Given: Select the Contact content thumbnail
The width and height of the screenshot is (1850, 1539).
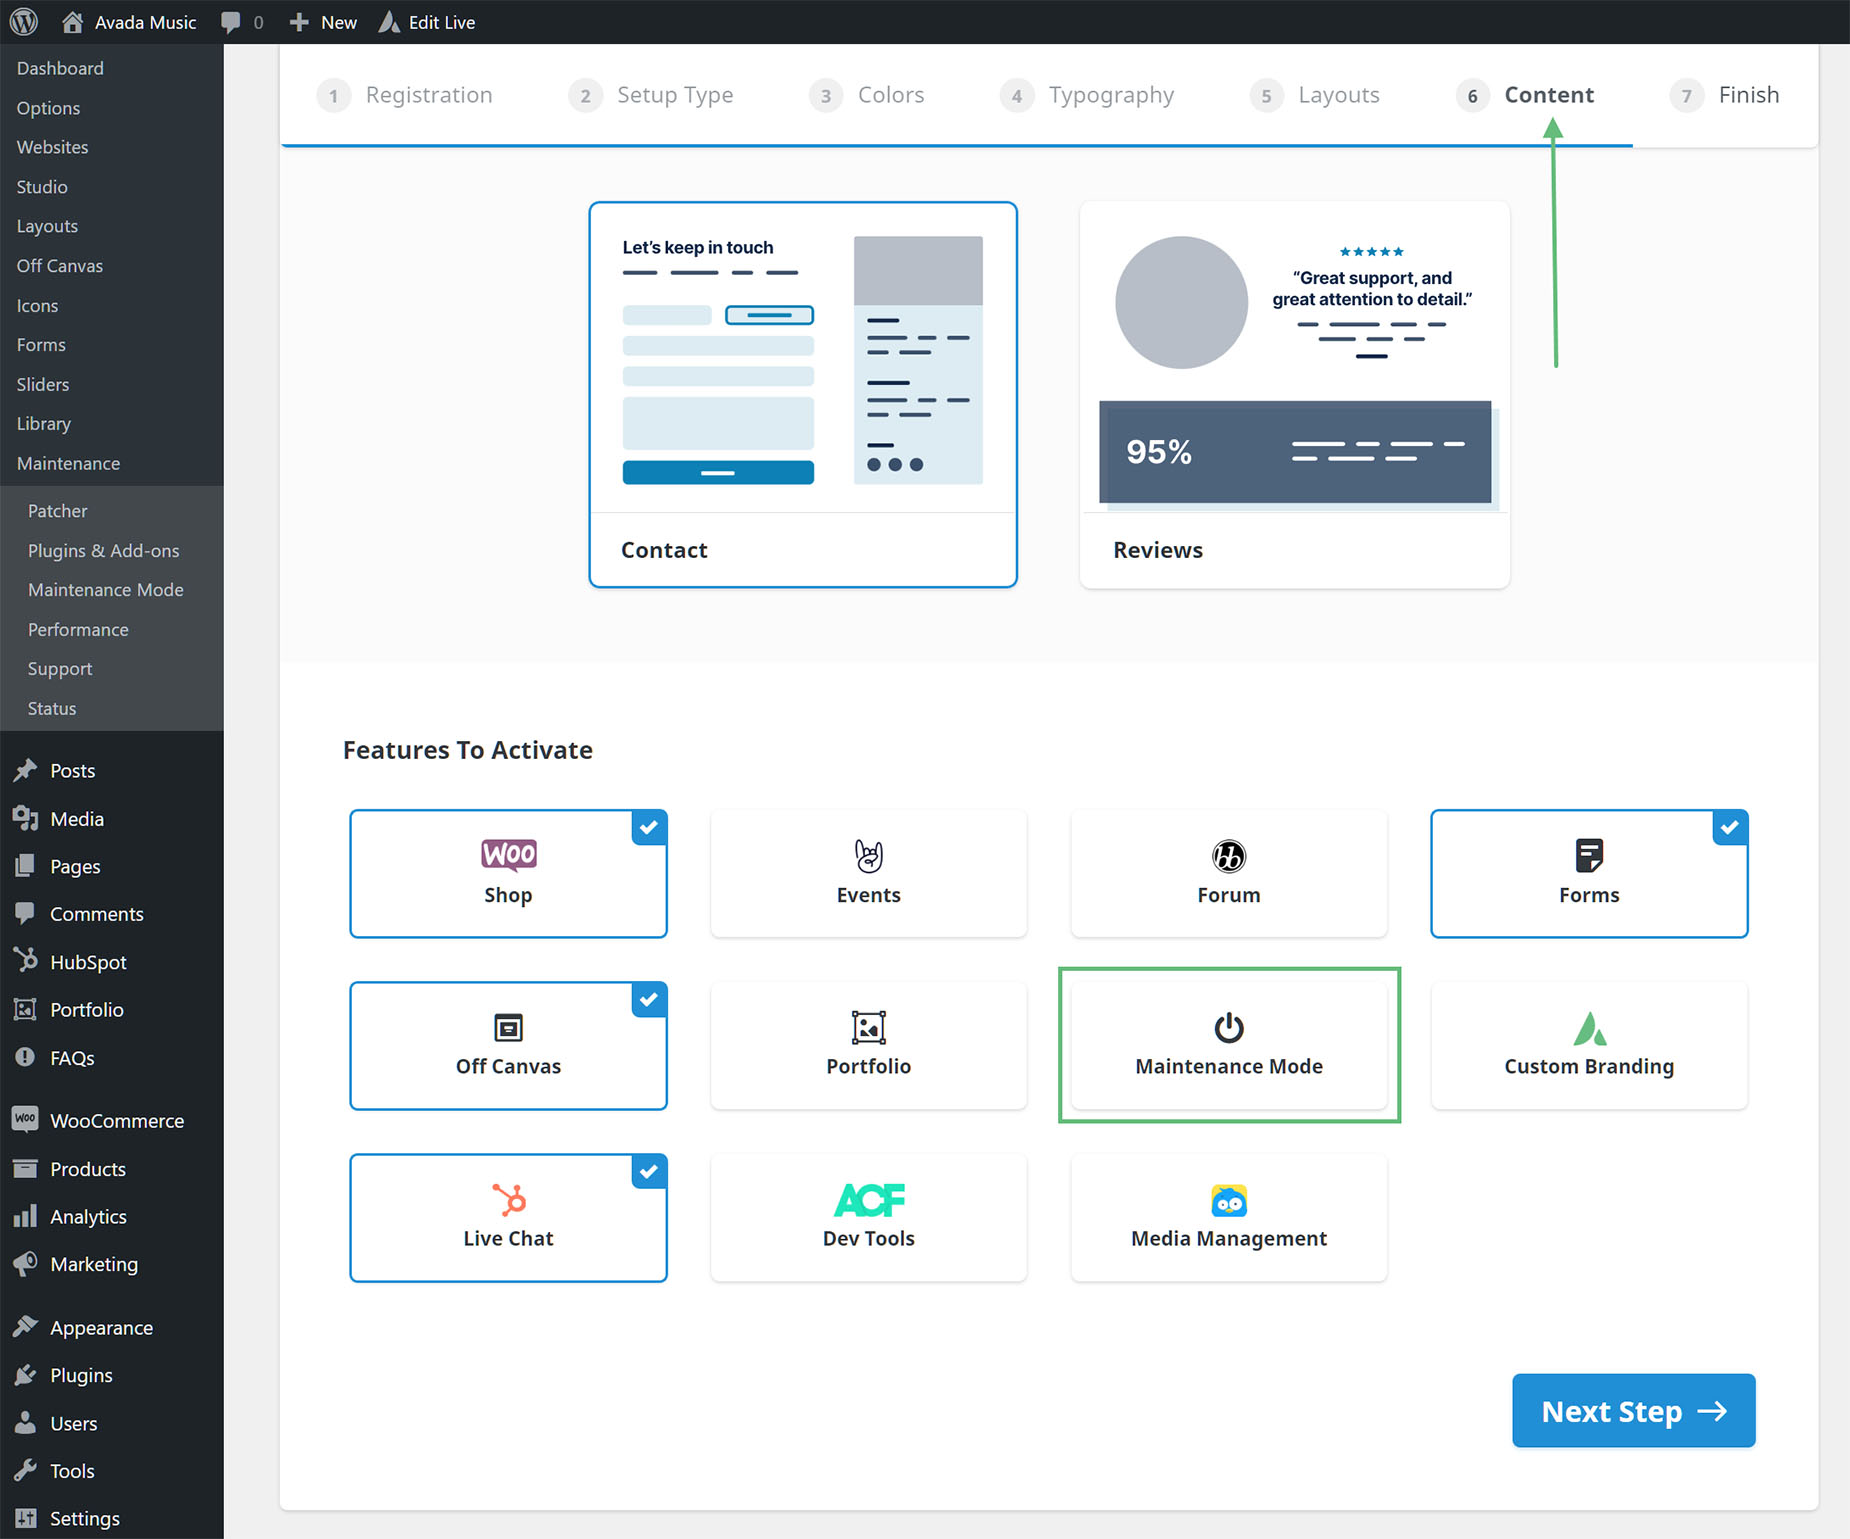Looking at the screenshot, I should [803, 395].
